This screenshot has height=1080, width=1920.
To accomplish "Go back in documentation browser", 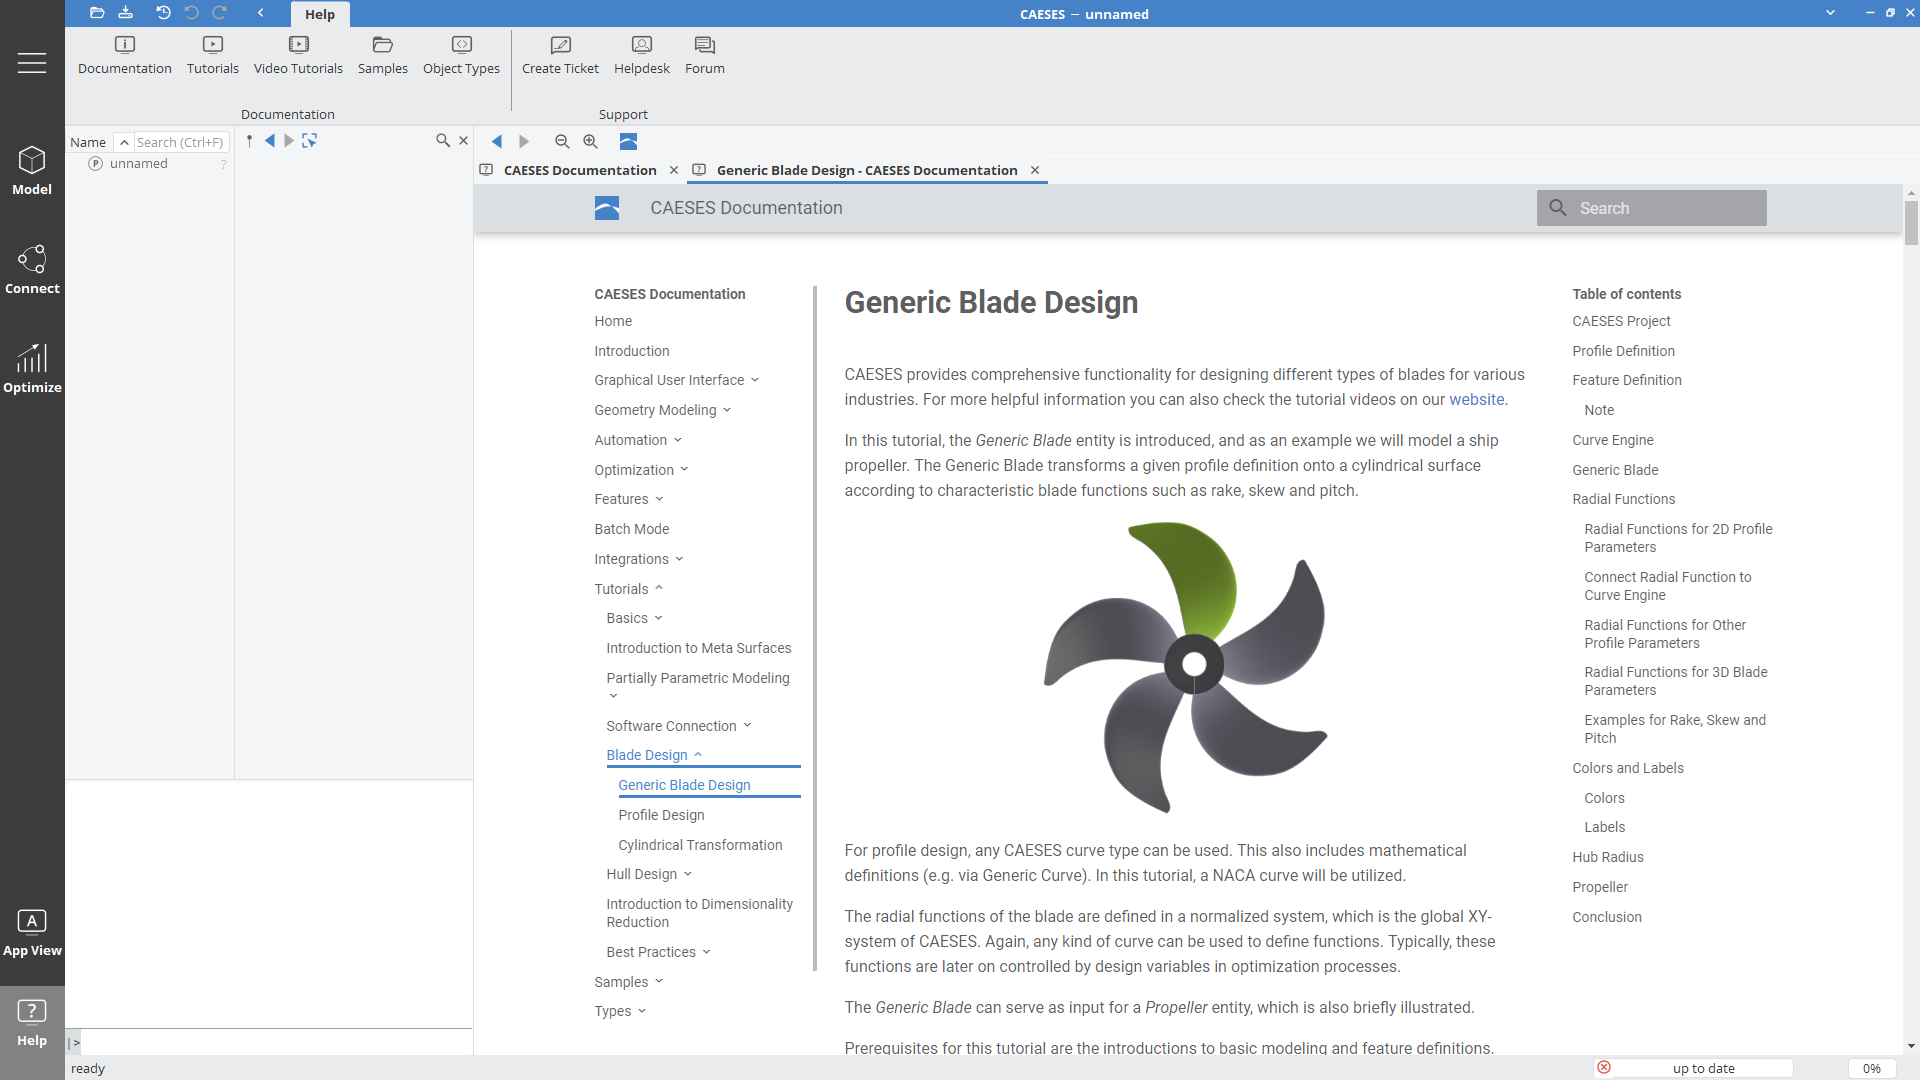I will pyautogui.click(x=497, y=142).
